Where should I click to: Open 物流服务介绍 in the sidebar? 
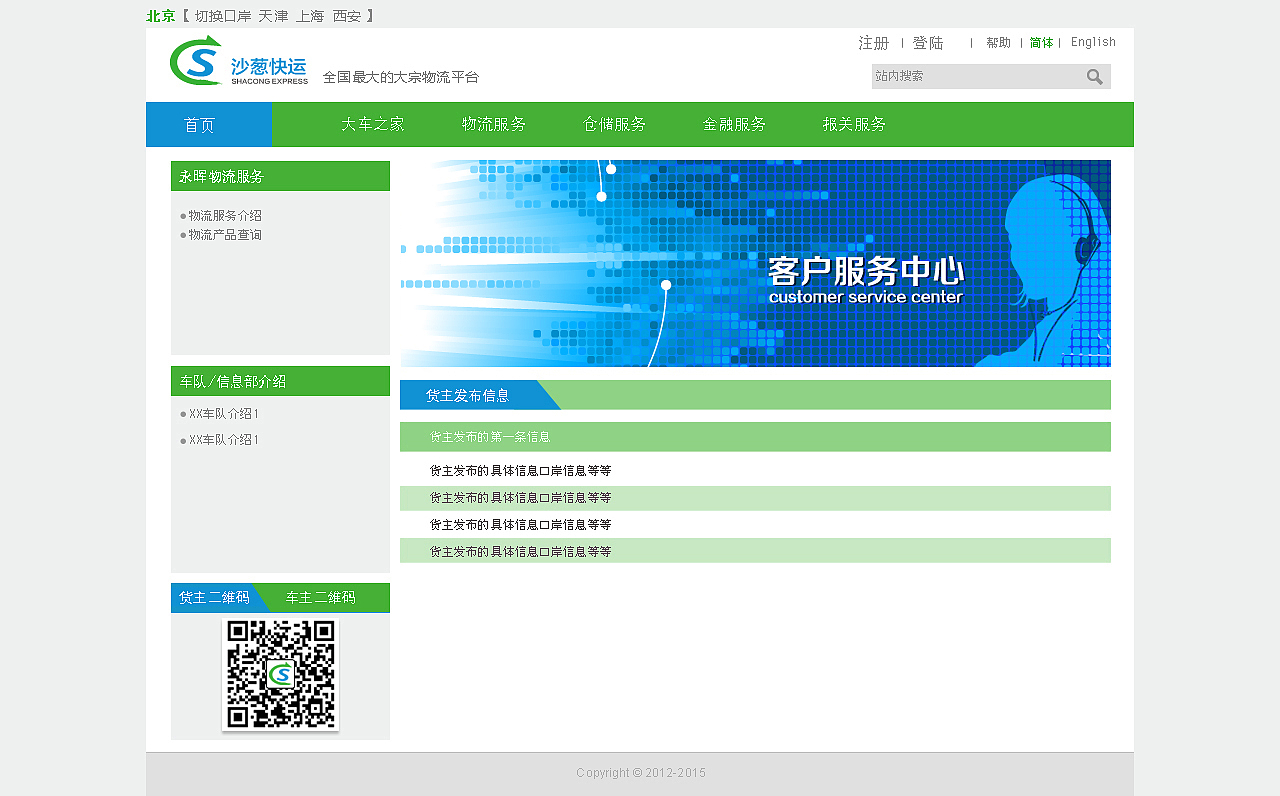[x=225, y=216]
